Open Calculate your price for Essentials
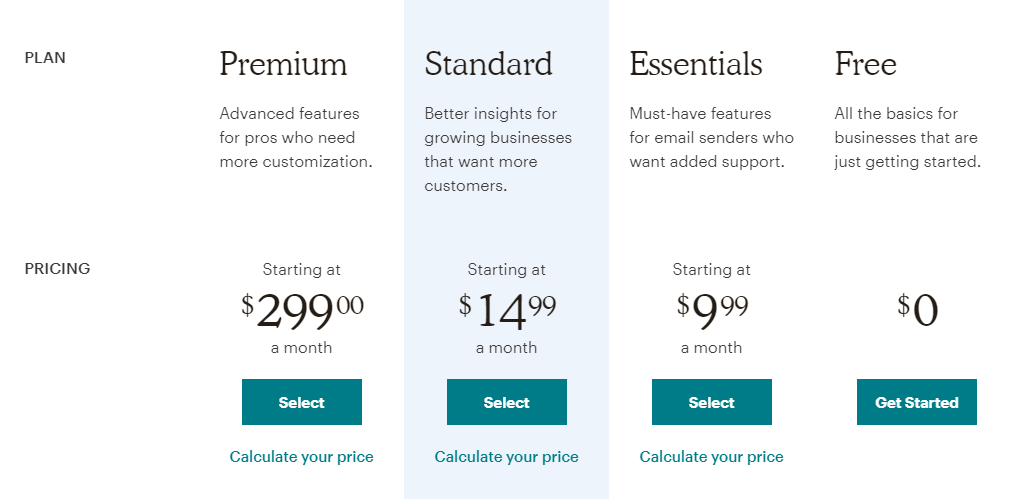This screenshot has width=1017, height=499. point(712,457)
